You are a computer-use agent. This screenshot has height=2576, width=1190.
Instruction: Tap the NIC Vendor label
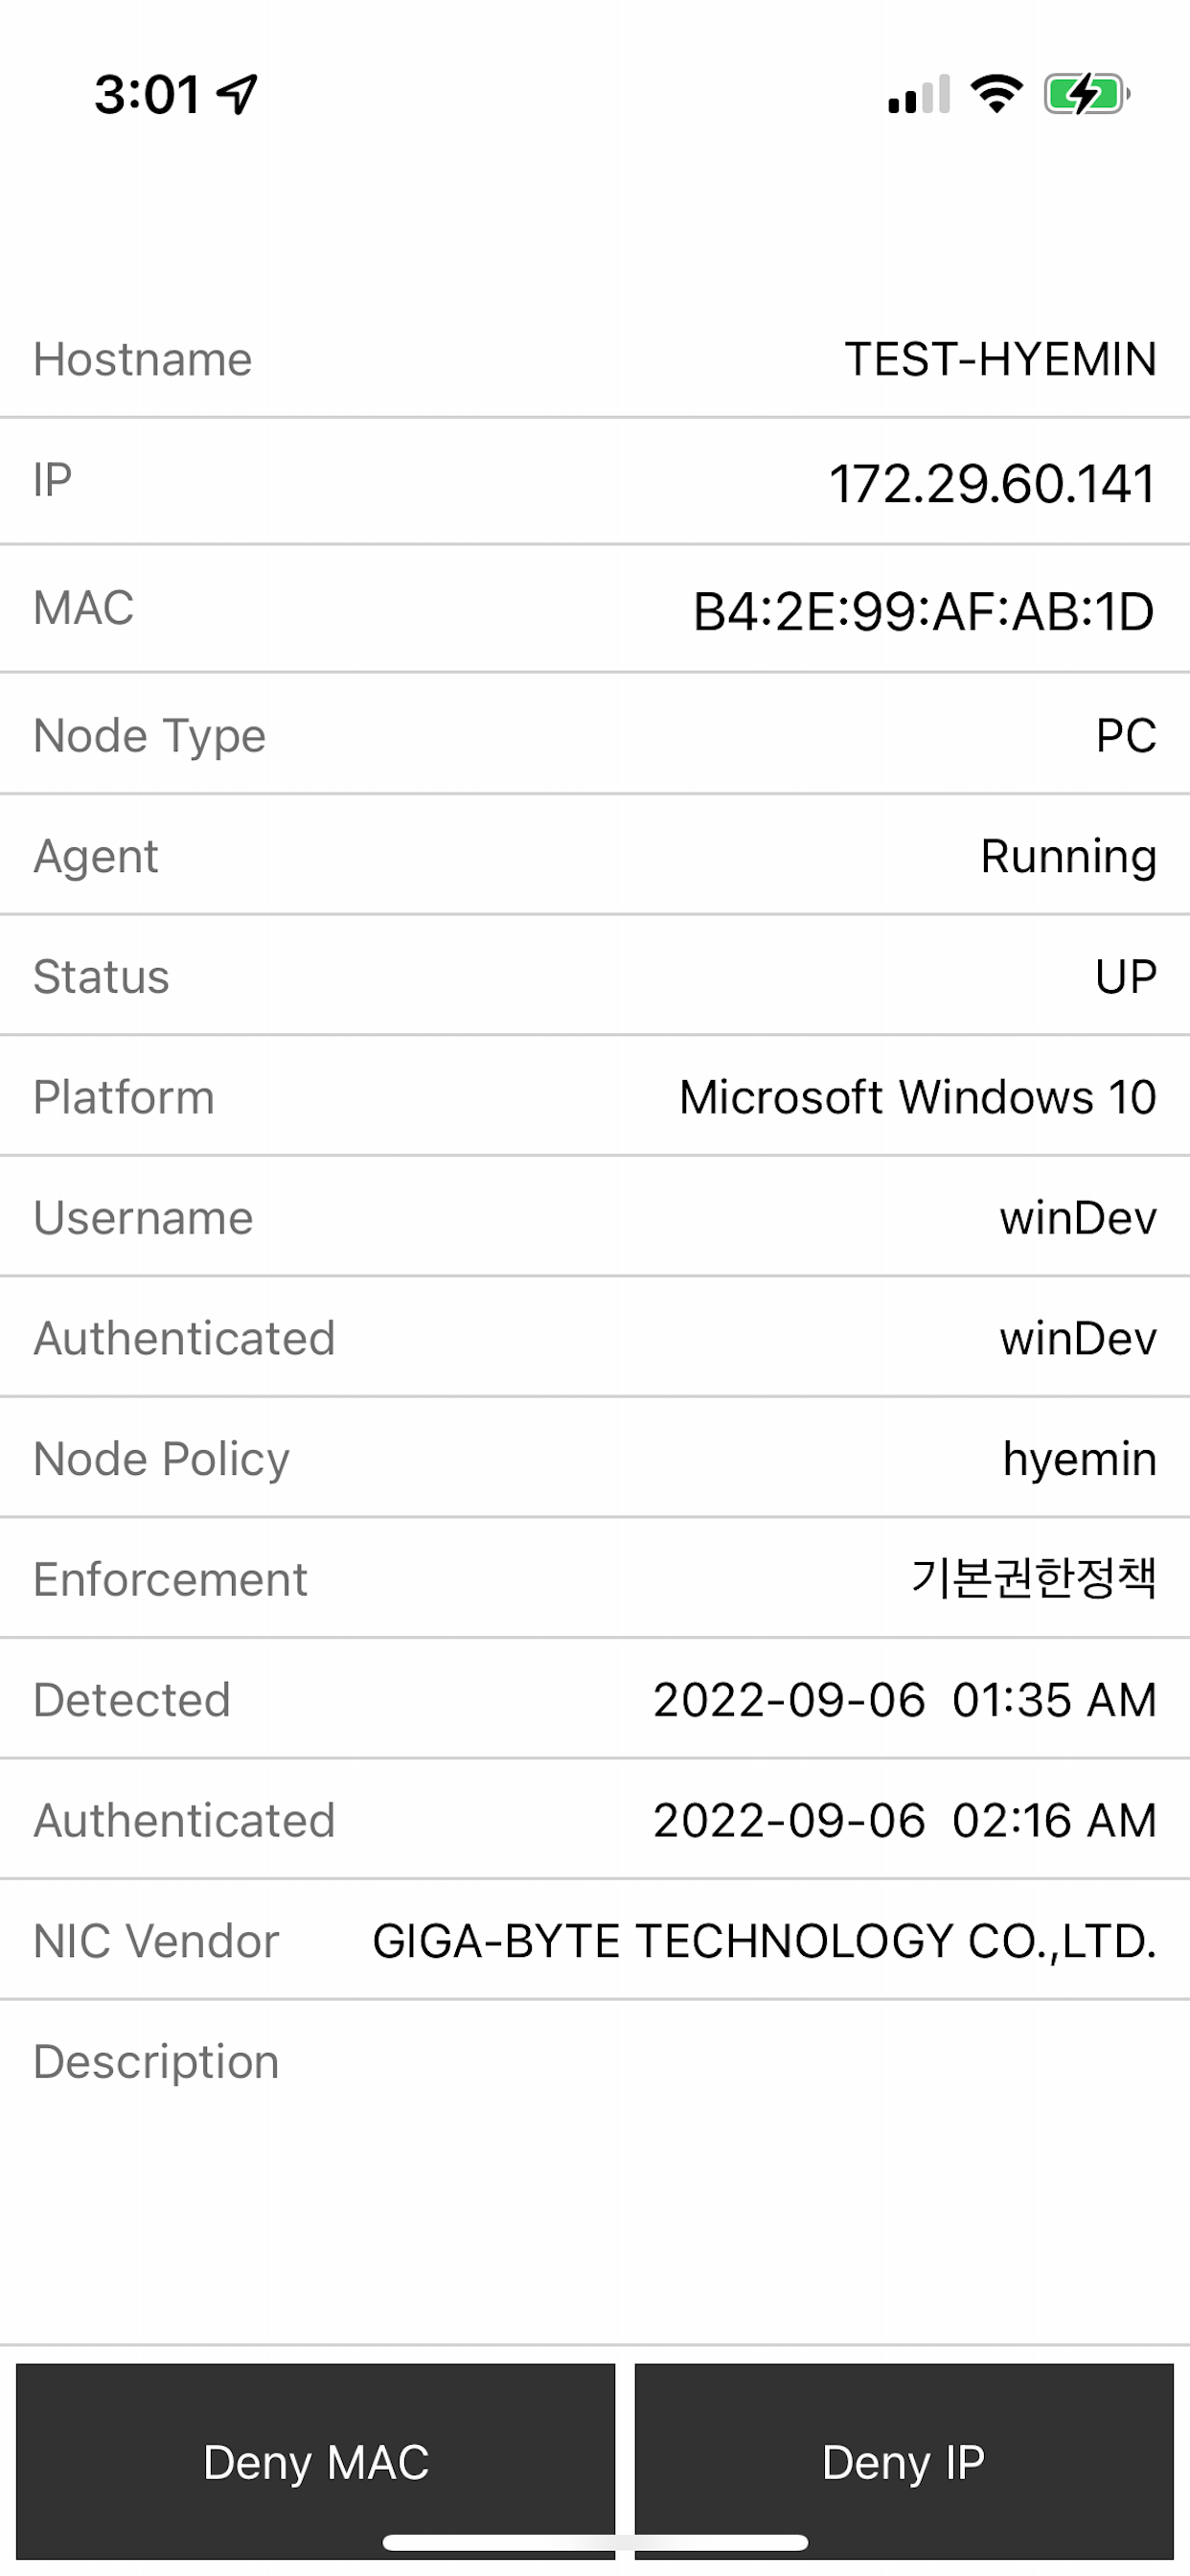click(156, 1941)
